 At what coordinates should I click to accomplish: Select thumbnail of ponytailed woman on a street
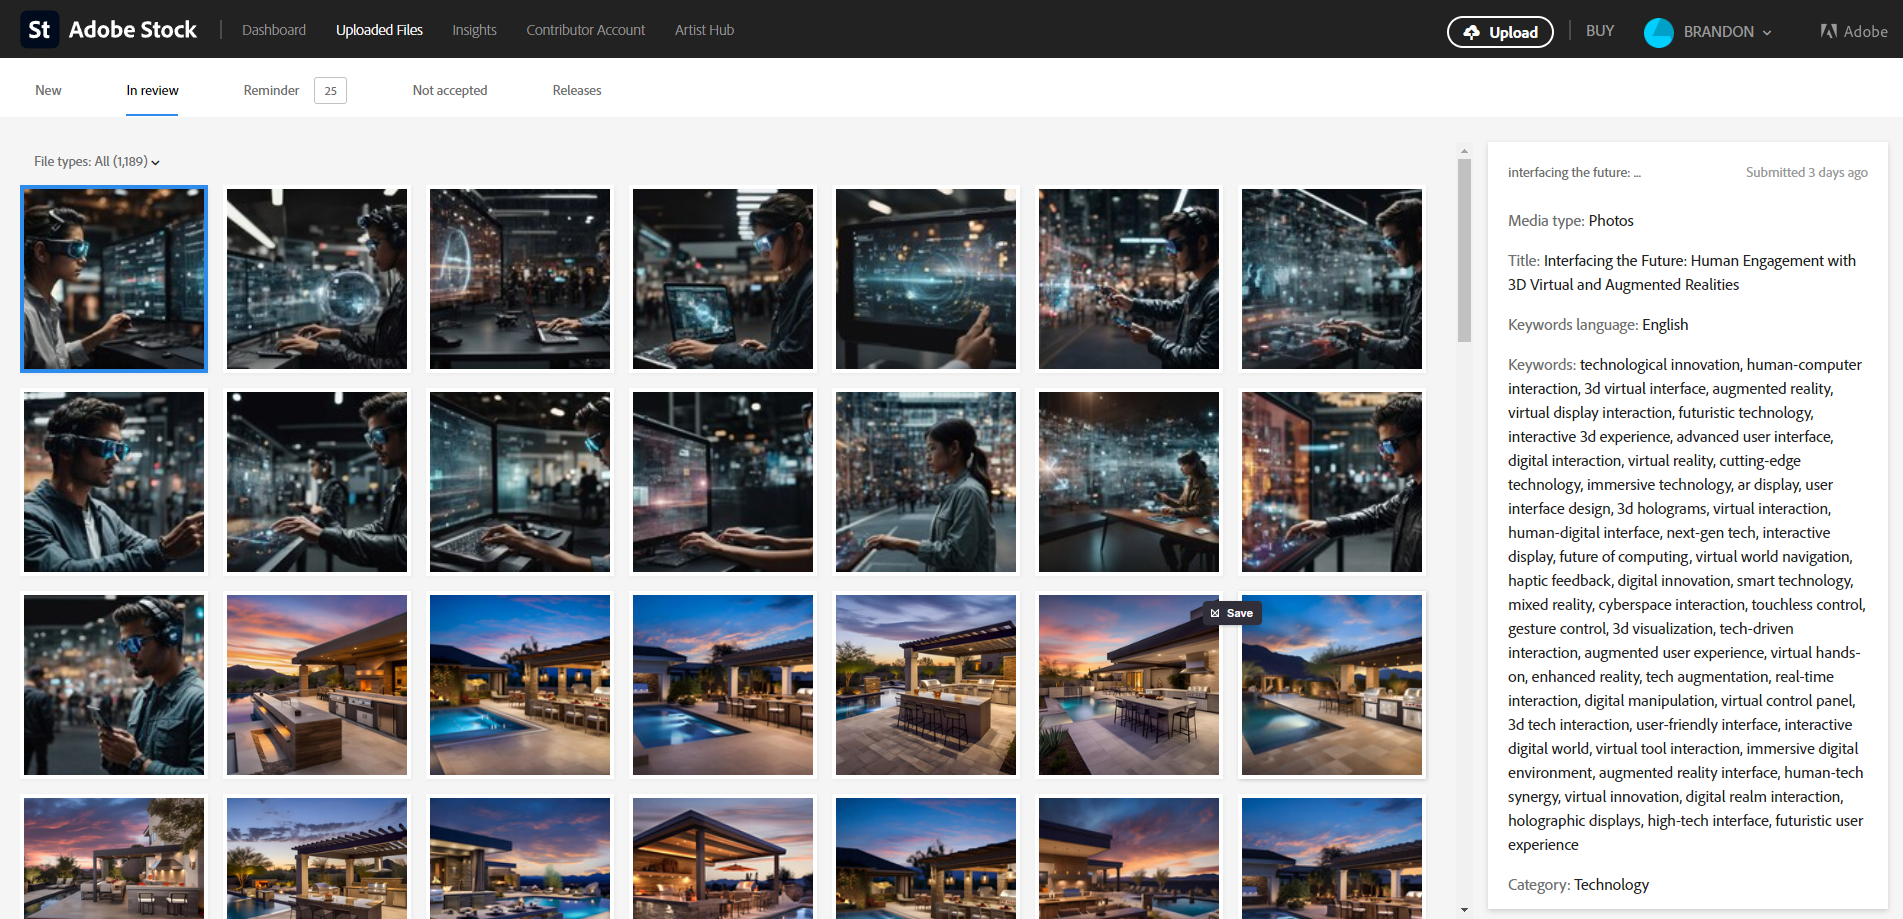point(926,482)
